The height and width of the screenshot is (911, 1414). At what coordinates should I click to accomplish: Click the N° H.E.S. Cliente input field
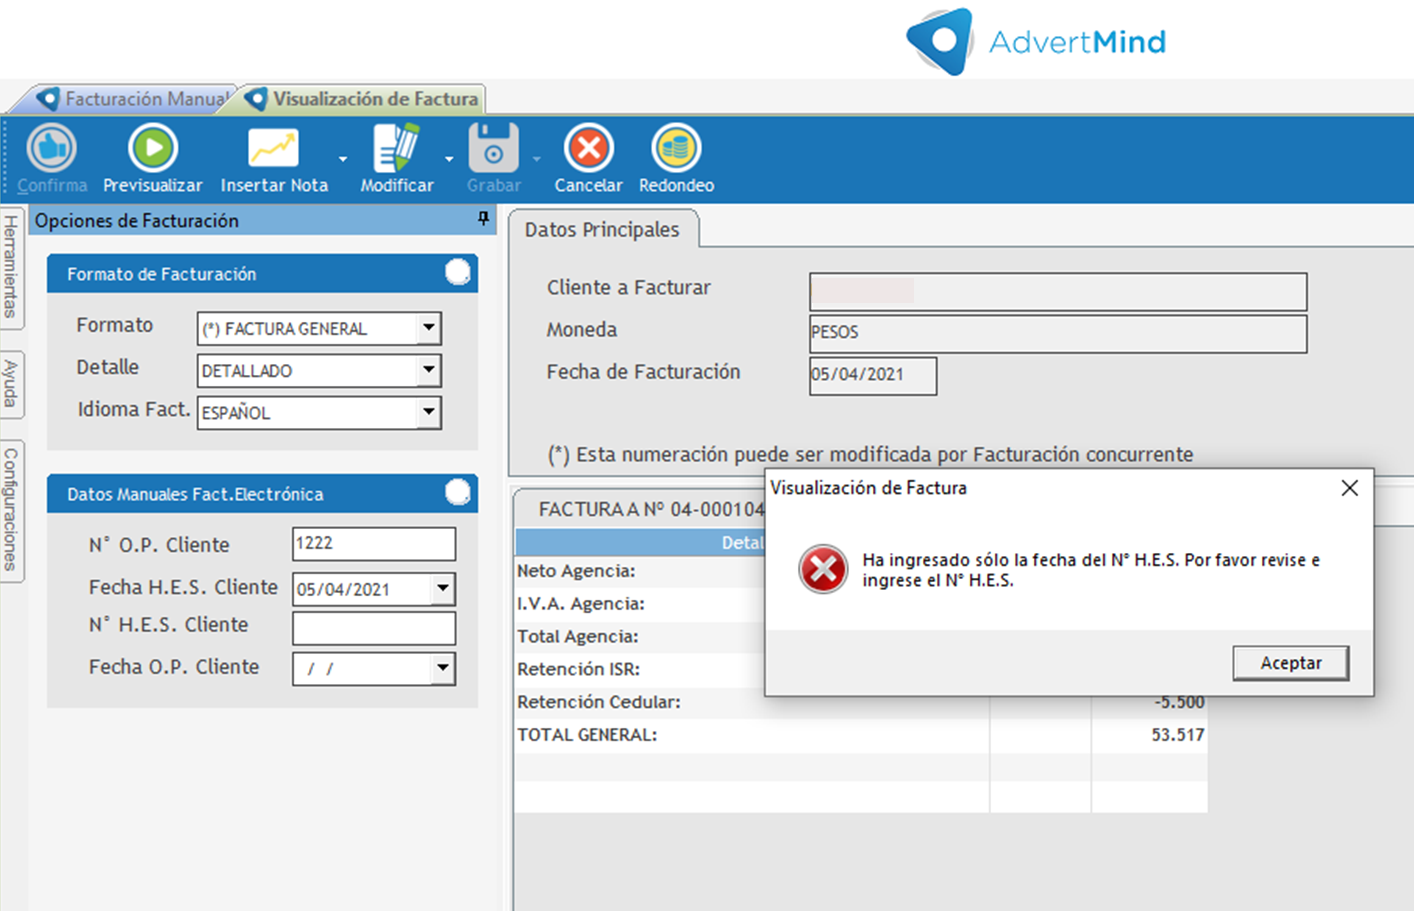tap(373, 628)
